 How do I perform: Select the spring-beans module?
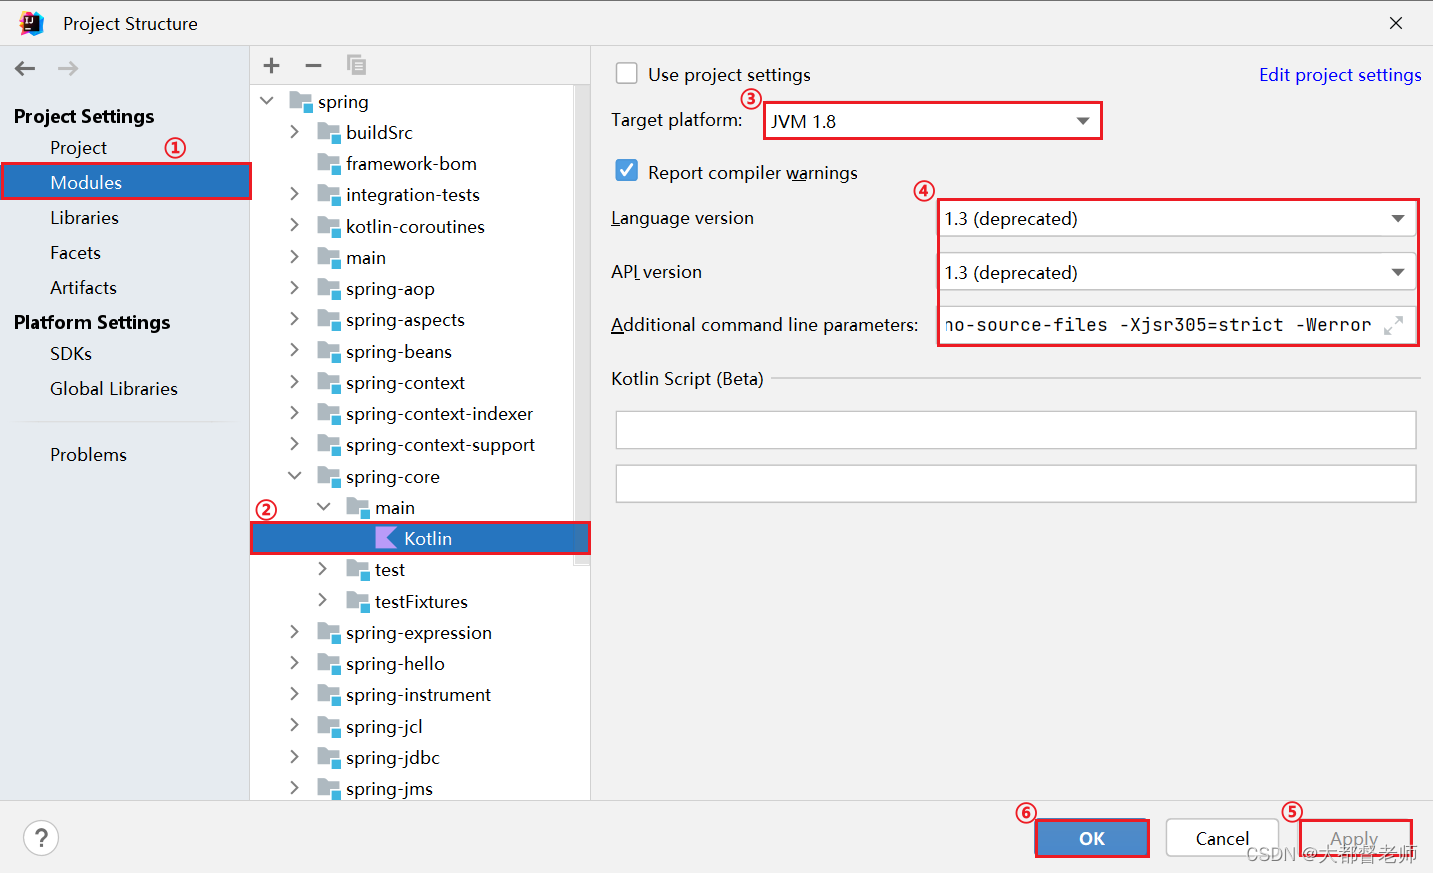coord(399,351)
